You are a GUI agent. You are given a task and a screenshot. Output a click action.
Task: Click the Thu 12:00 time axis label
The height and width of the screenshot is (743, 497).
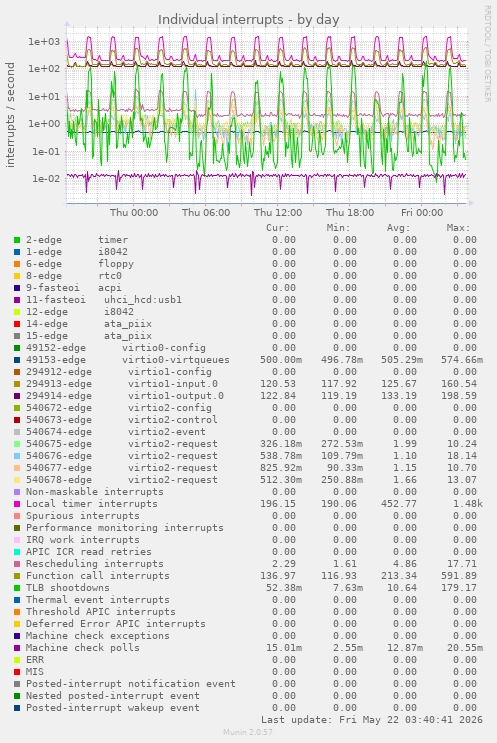click(x=278, y=213)
